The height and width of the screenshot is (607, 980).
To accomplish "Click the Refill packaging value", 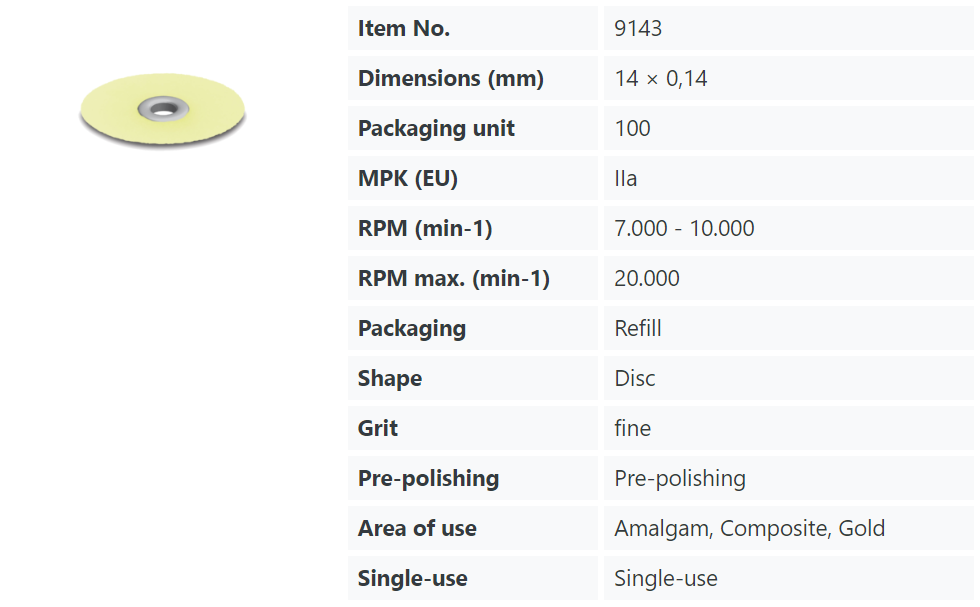I will [x=638, y=328].
